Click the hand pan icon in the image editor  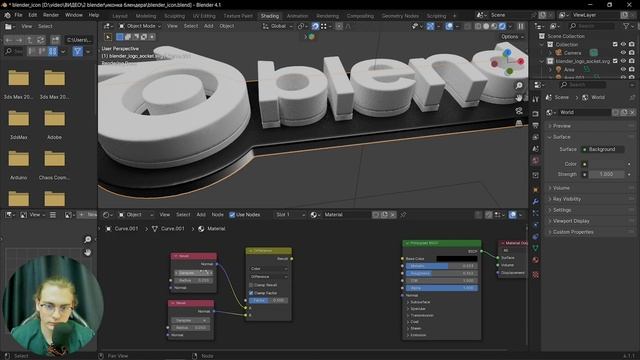87,252
